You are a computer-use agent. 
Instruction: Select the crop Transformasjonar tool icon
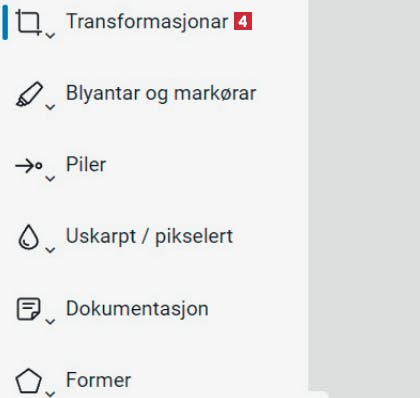[29, 22]
